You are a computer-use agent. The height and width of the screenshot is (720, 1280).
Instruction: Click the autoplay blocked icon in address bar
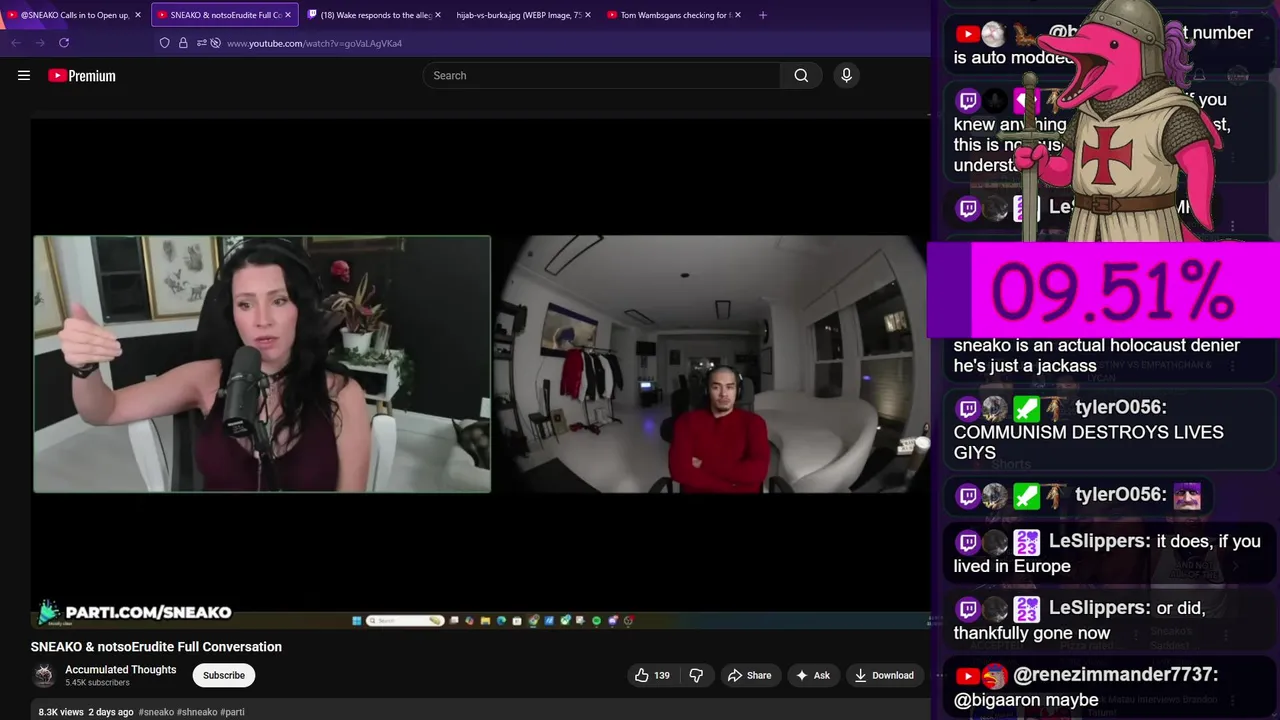(215, 43)
